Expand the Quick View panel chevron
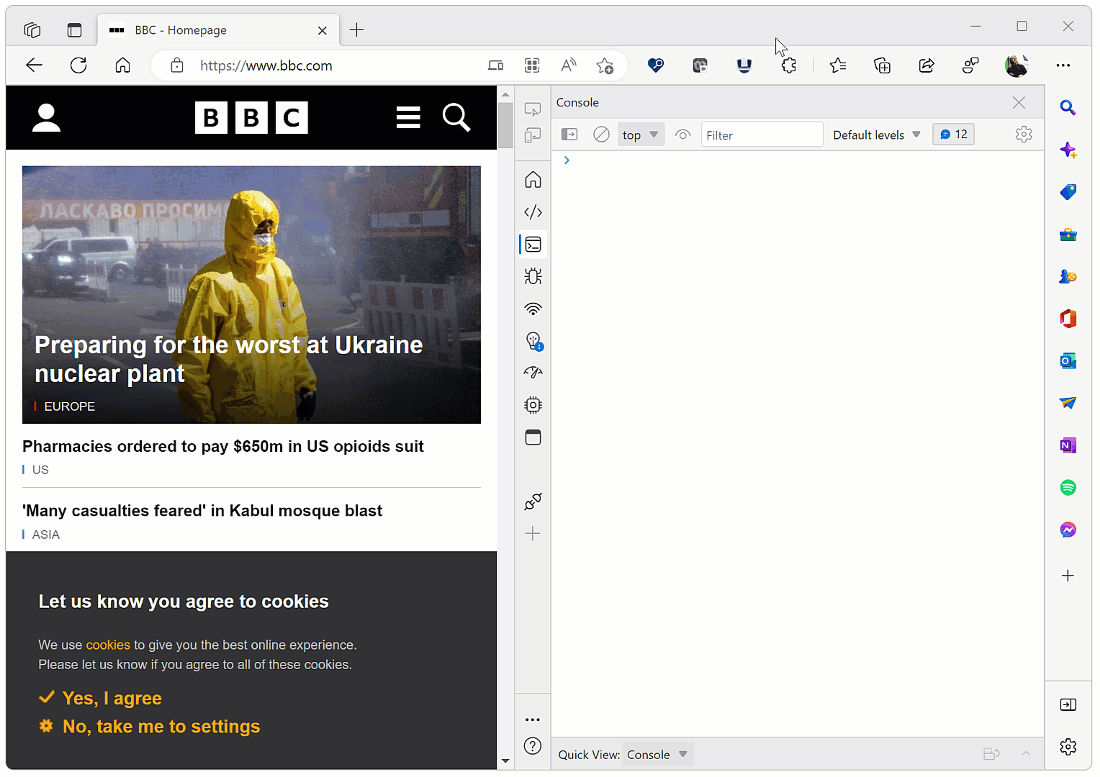The width and height of the screenshot is (1100, 777). pos(1026,754)
